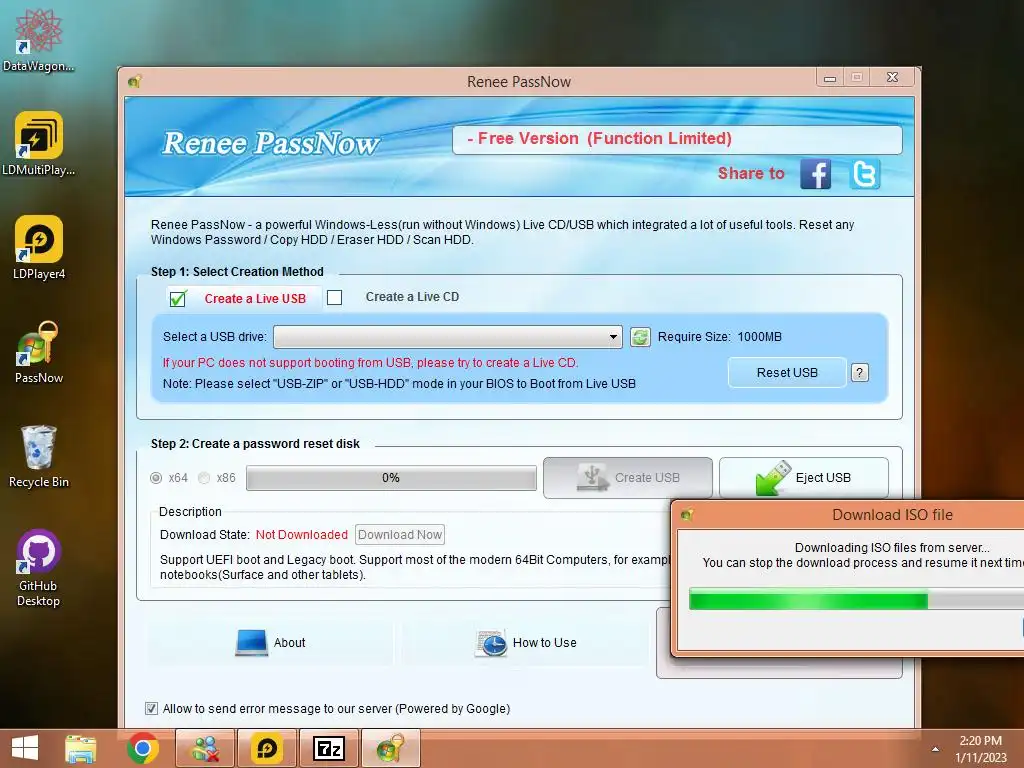Open the 7z taskbar icon
Screen dimensions: 1024x768
tap(328, 748)
